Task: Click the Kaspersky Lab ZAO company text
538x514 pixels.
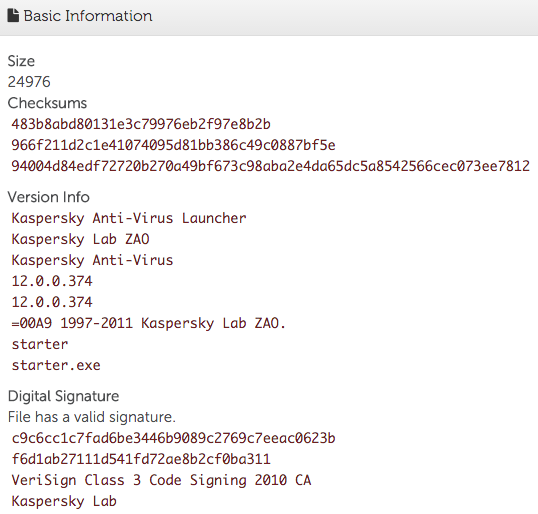Action: coord(81,239)
